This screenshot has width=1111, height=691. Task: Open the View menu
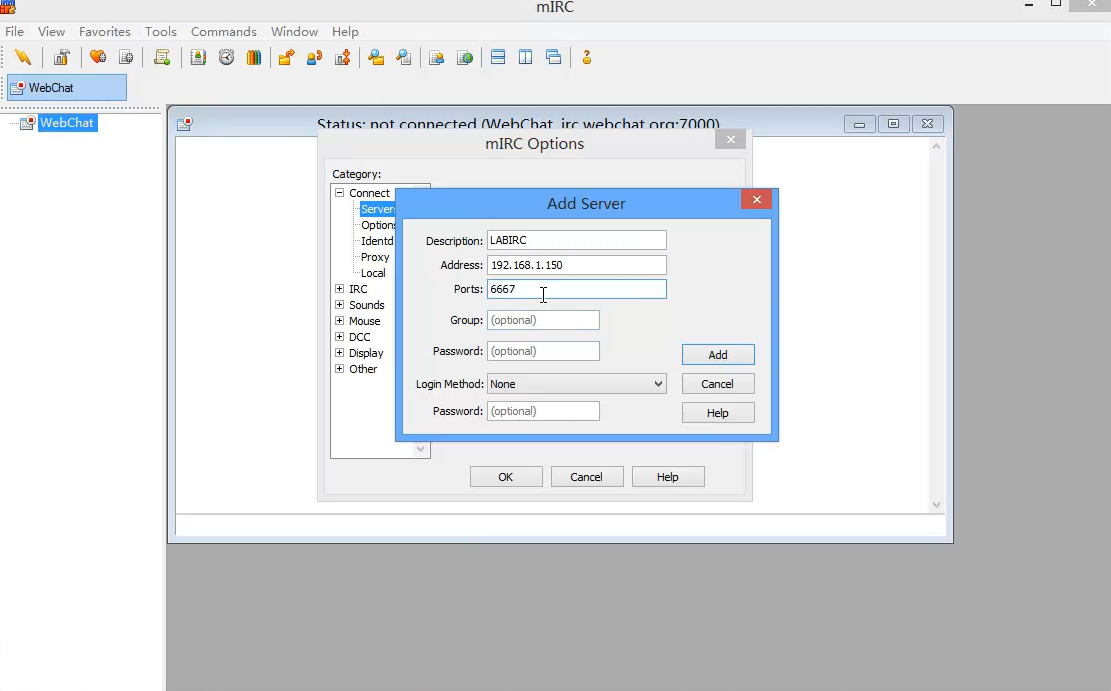(51, 32)
